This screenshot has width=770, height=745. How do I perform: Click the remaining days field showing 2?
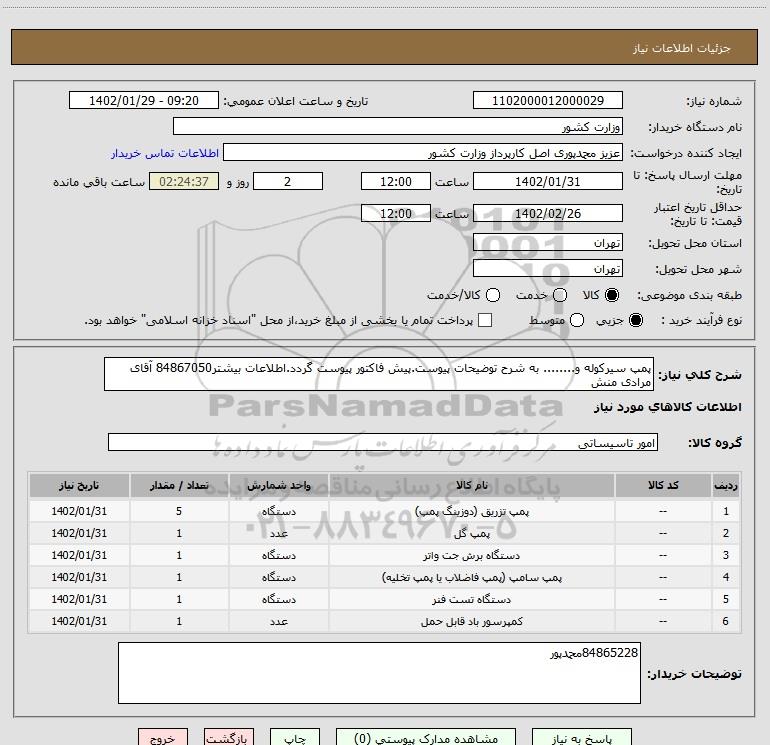coord(288,181)
